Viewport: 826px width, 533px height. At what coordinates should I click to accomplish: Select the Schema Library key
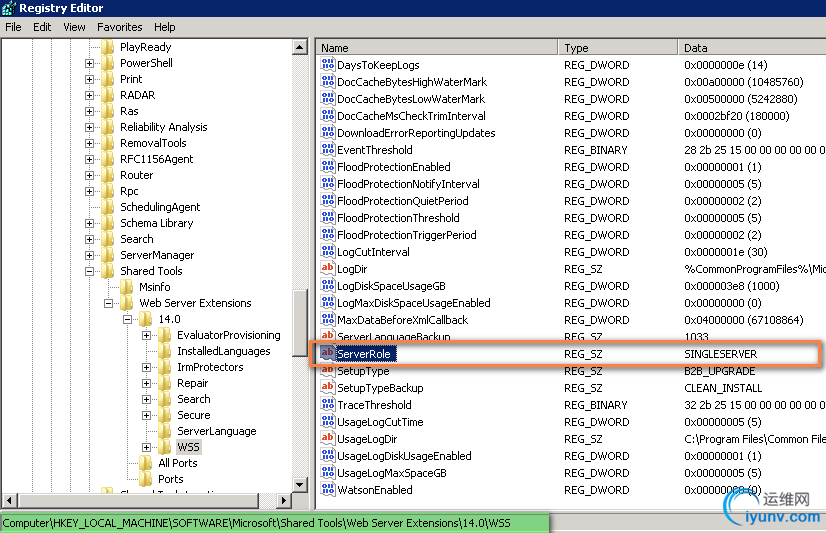pyautogui.click(x=156, y=223)
